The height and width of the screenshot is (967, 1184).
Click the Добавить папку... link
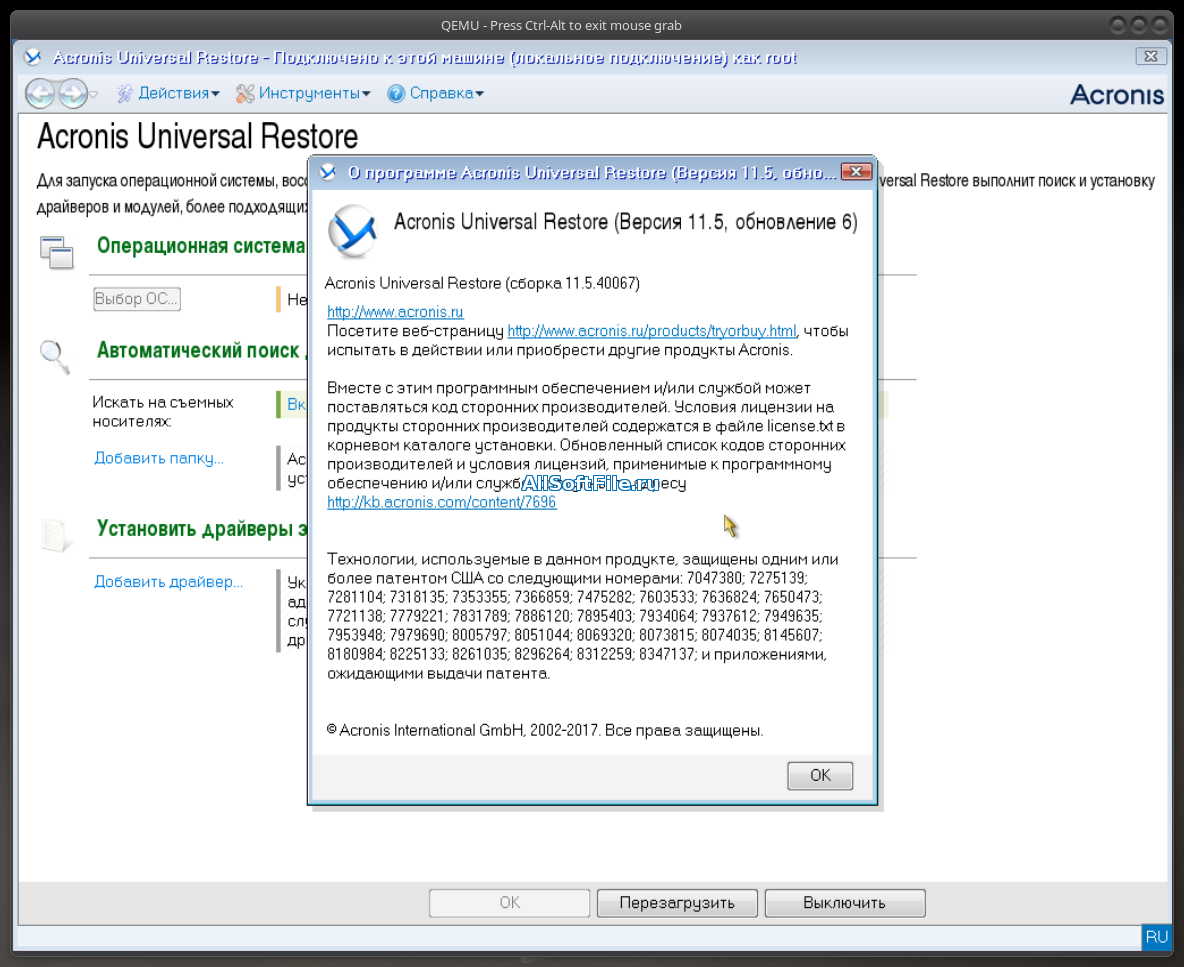(159, 458)
